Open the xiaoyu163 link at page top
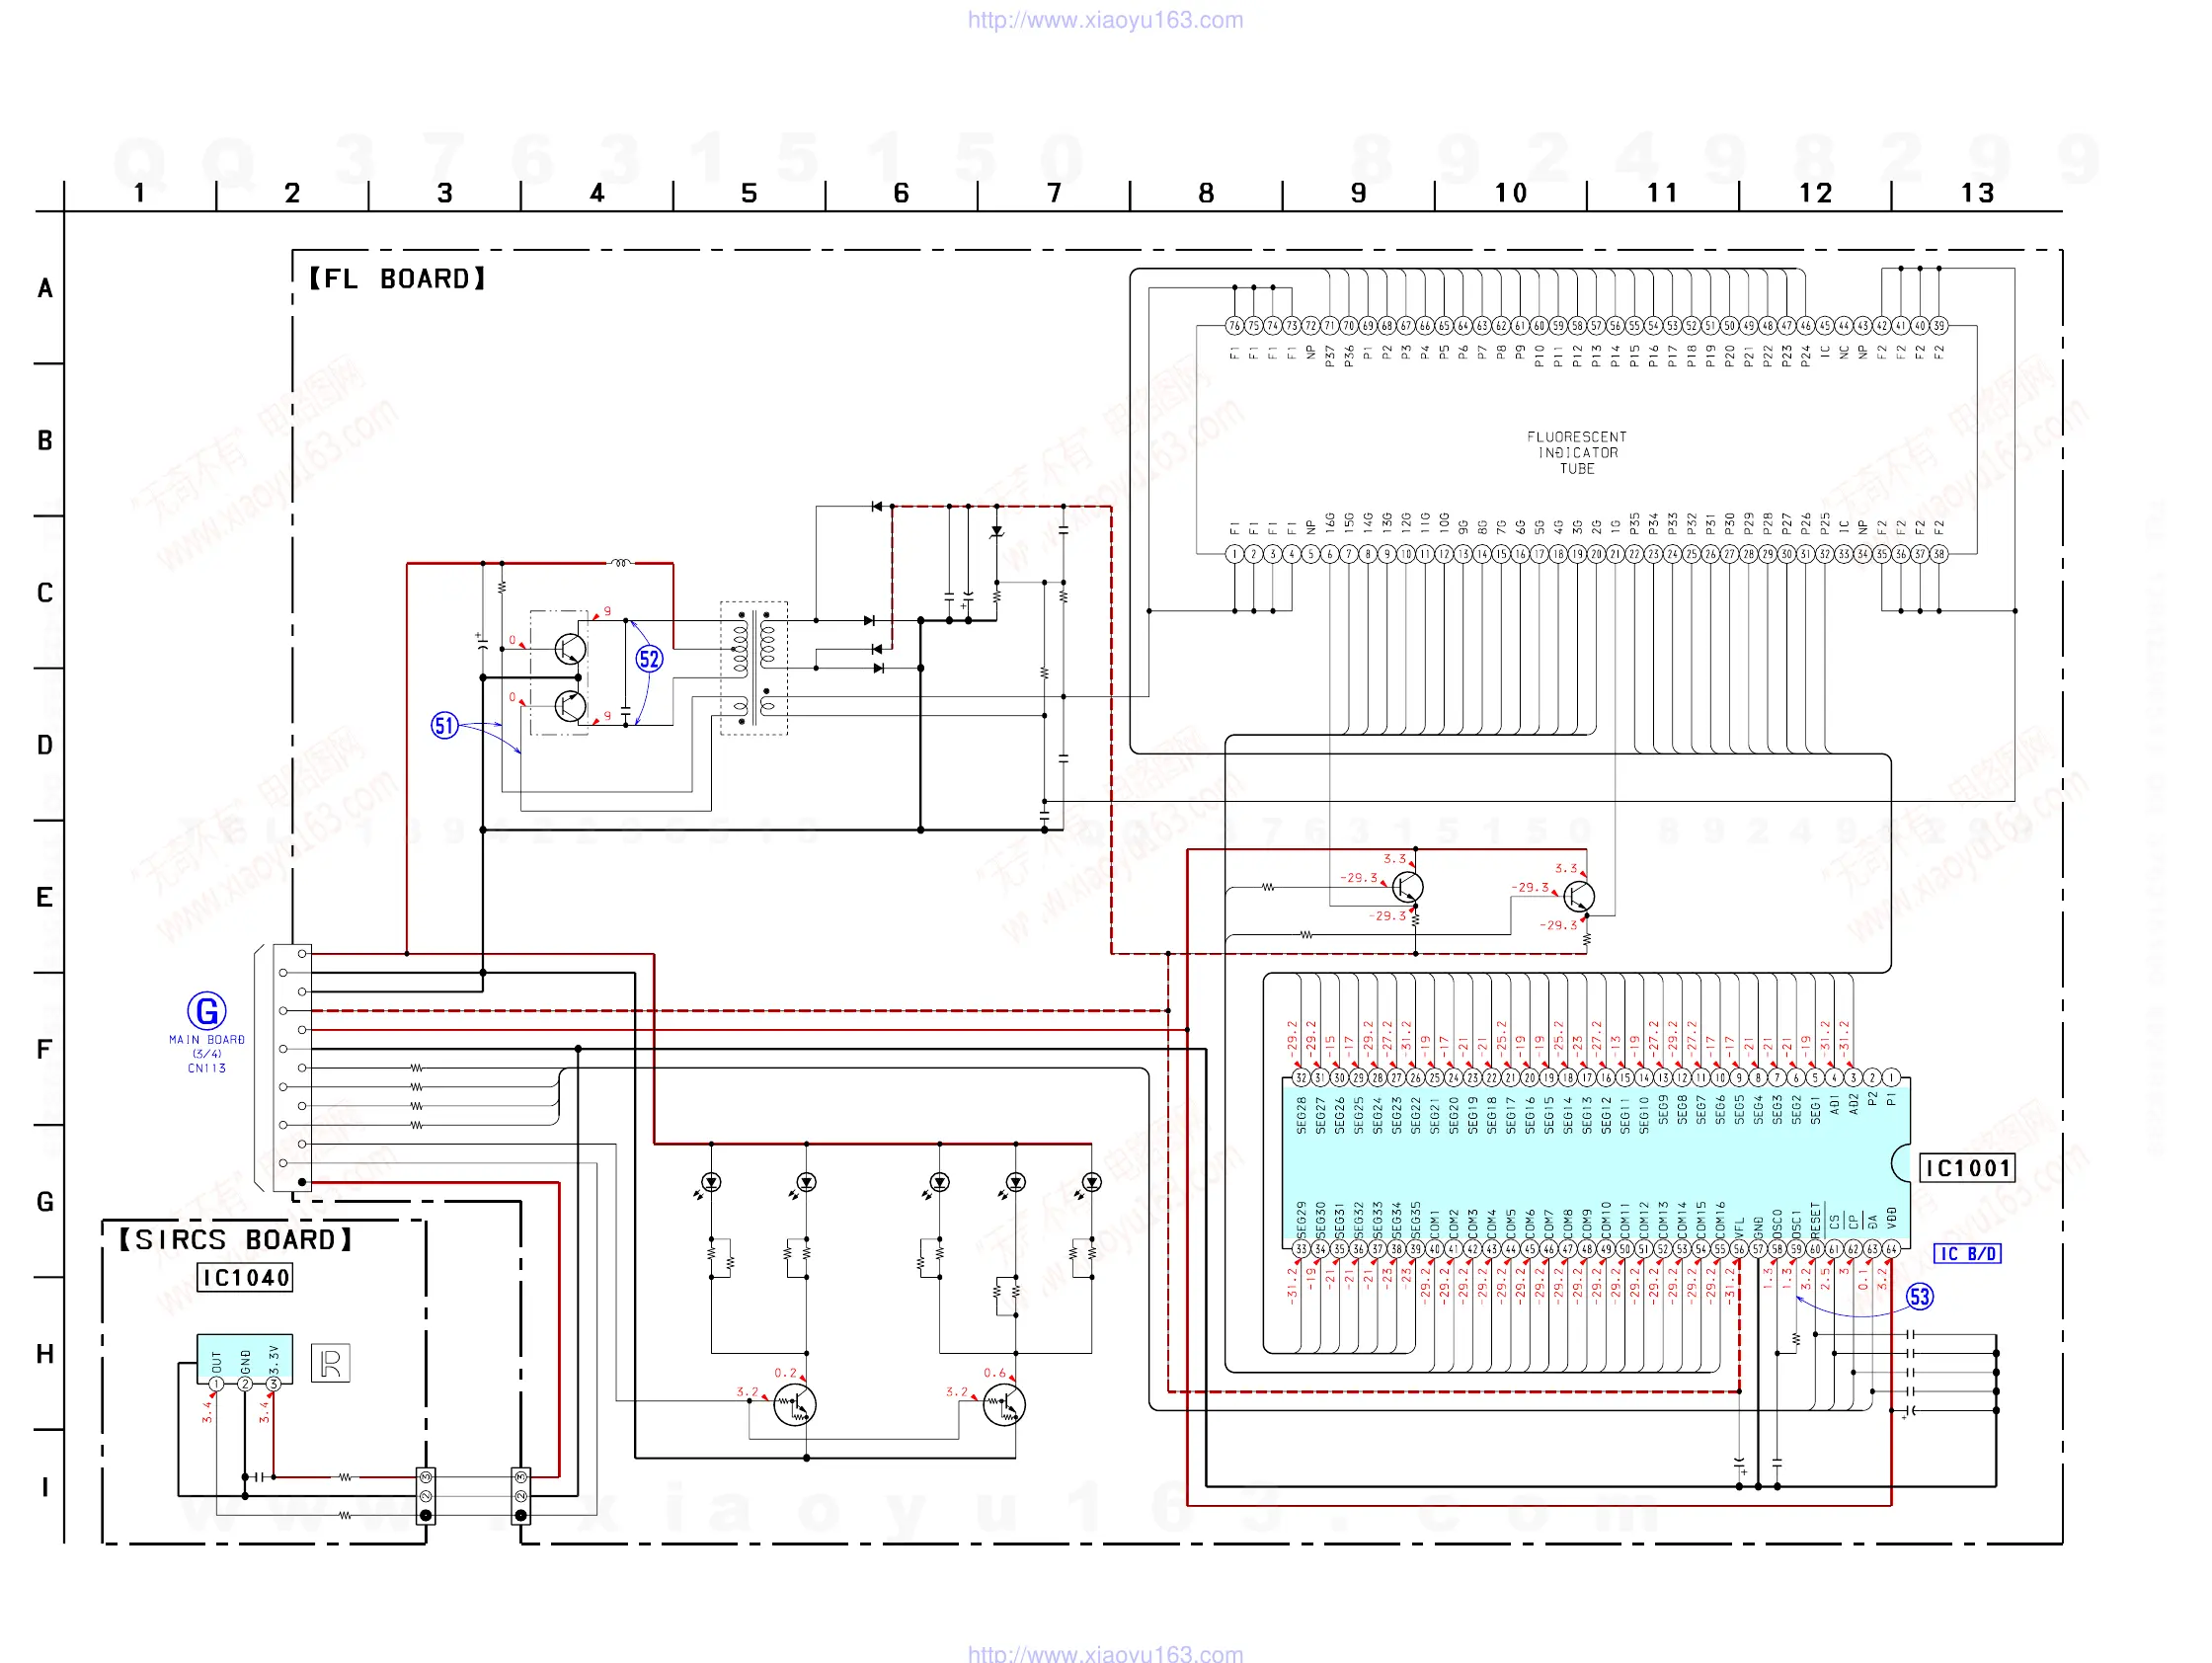 pos(1105,20)
